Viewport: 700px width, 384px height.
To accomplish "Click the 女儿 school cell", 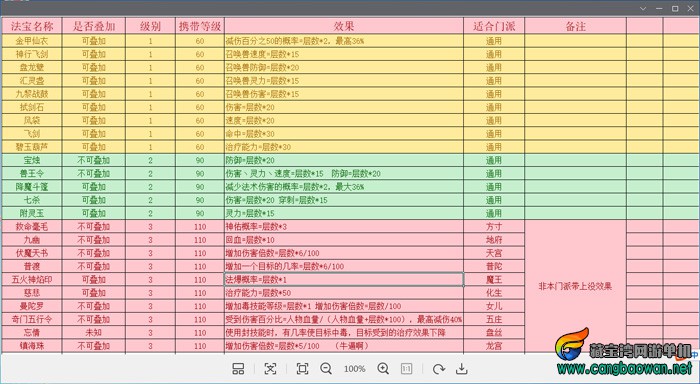I will click(x=494, y=306).
